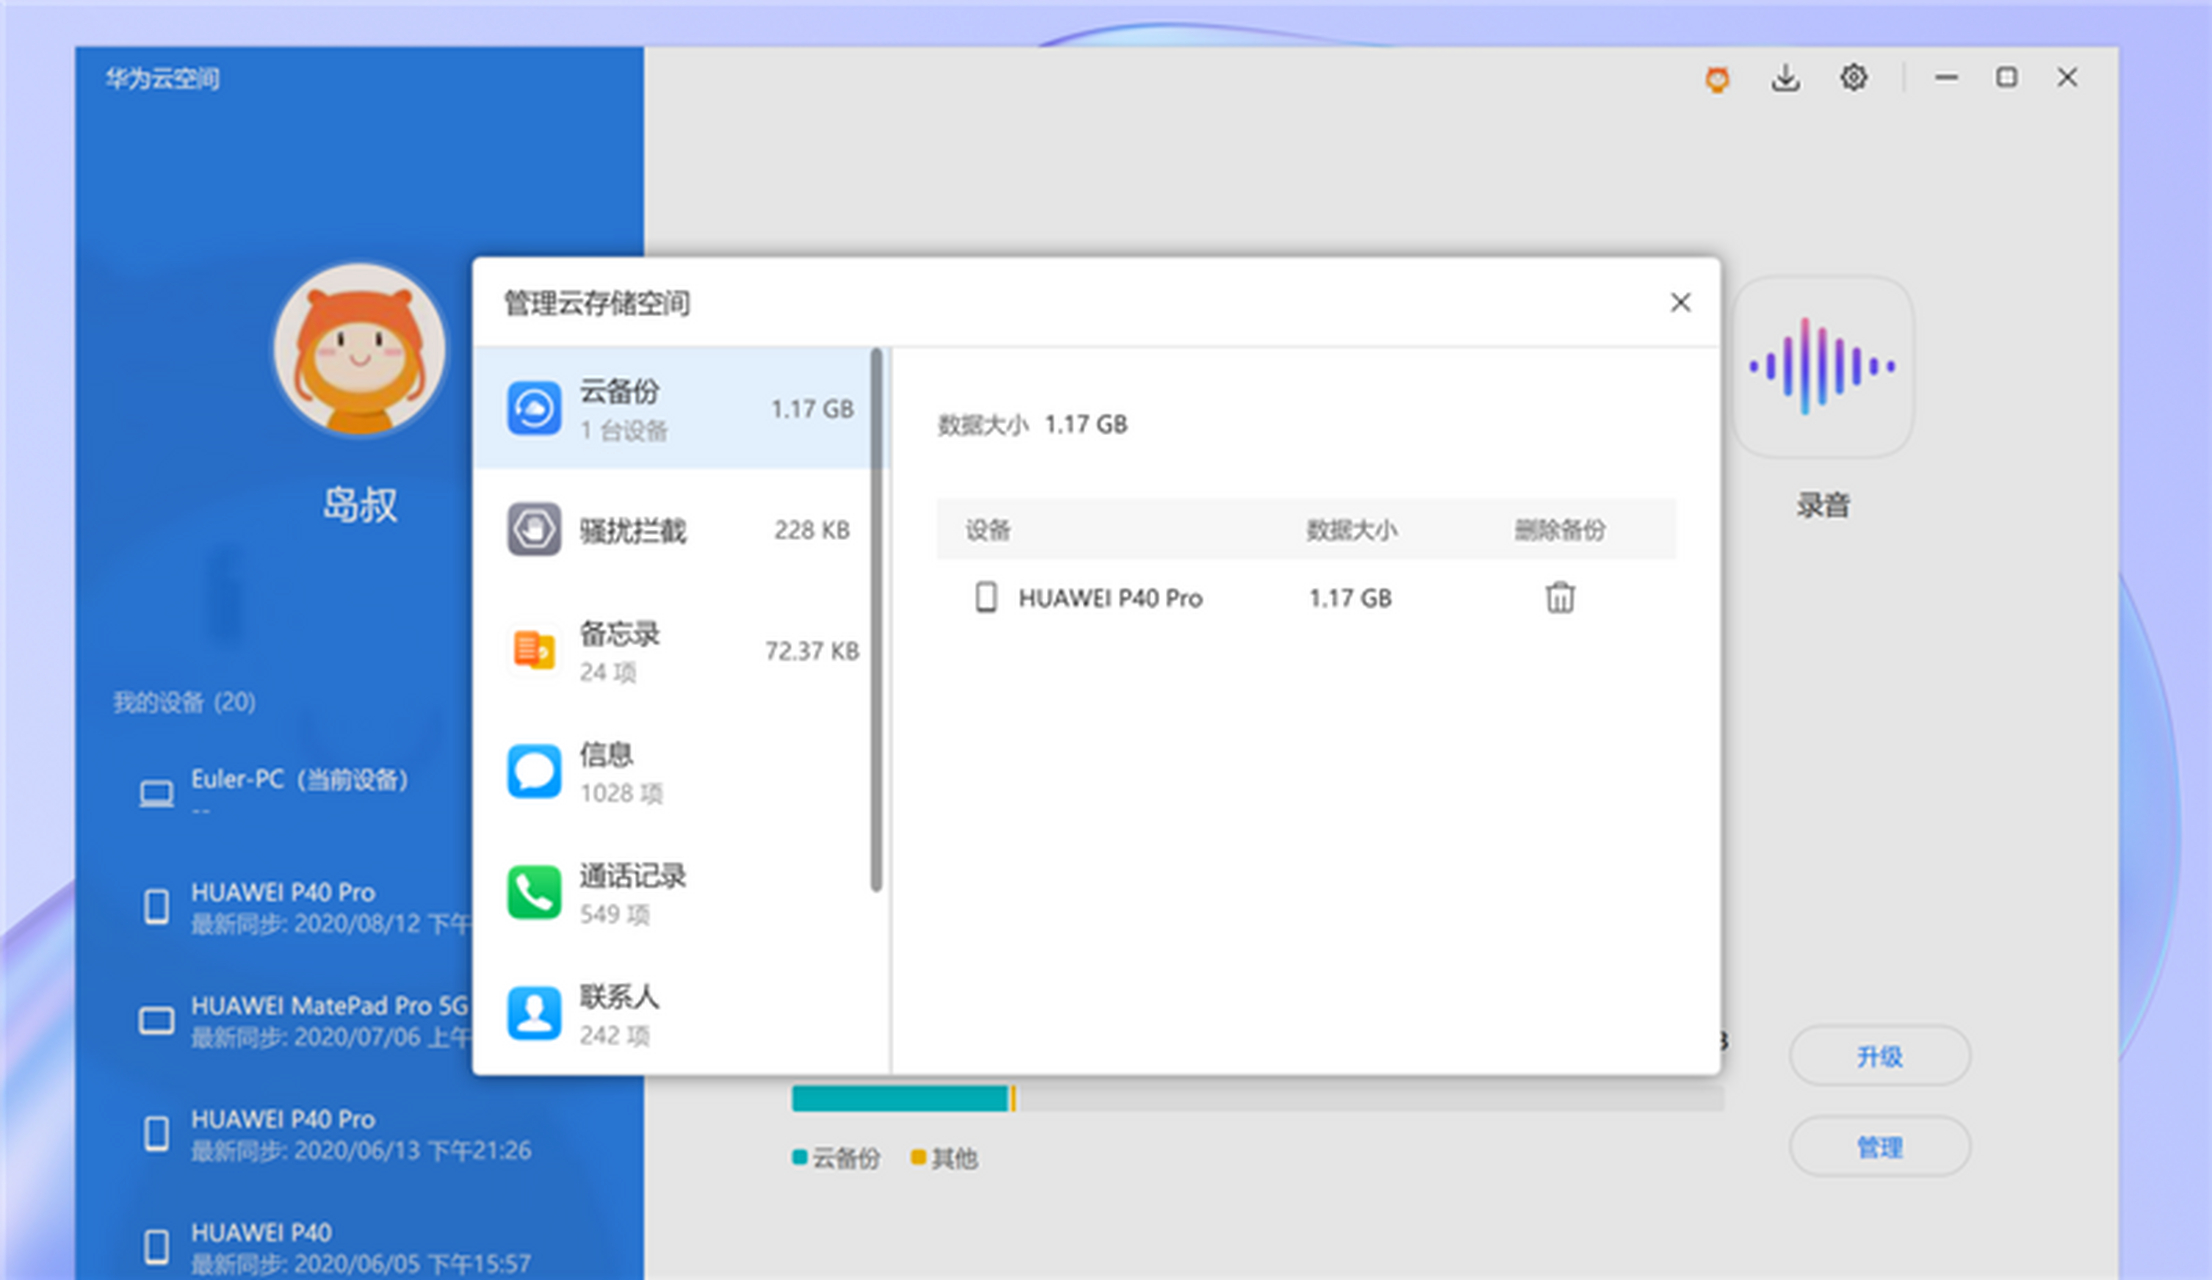Click the category list vertical scrollbar
The width and height of the screenshot is (2212, 1280).
click(x=877, y=619)
